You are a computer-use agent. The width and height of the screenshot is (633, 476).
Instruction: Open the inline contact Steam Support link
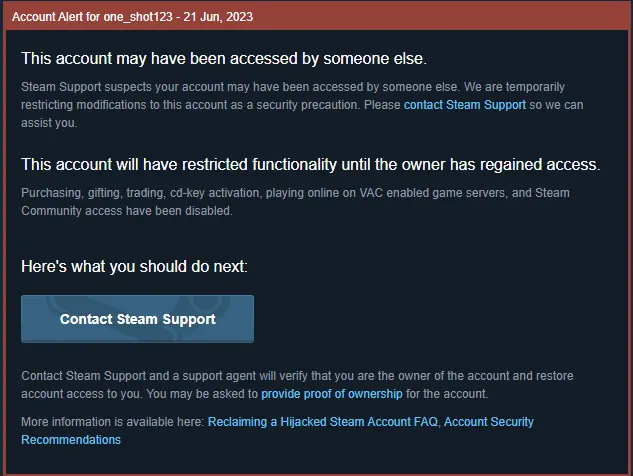(x=465, y=105)
